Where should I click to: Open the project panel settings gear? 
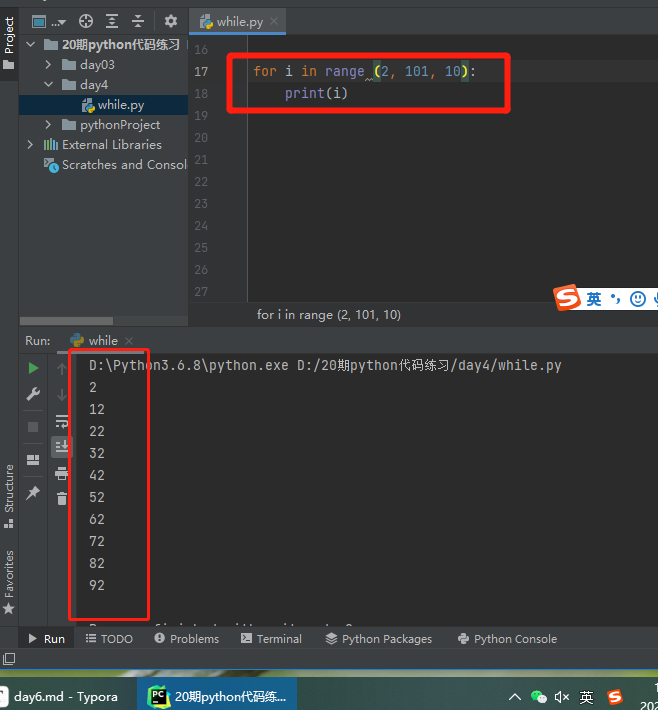tap(170, 21)
